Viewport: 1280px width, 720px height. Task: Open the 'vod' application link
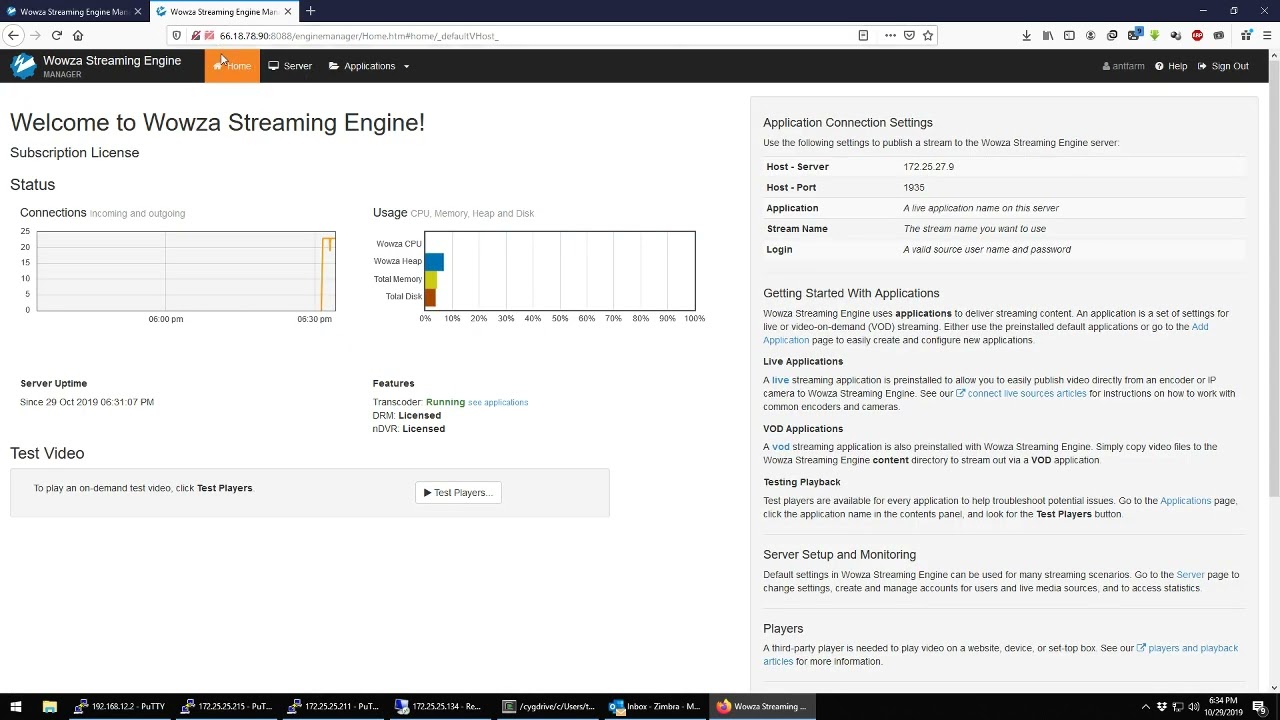[x=780, y=447]
